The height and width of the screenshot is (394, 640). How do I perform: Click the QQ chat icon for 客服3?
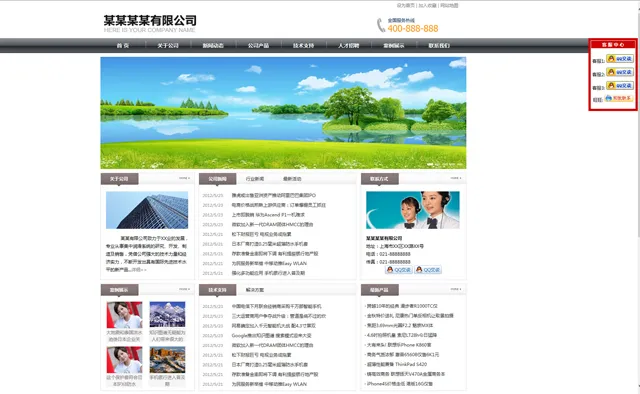coord(620,85)
